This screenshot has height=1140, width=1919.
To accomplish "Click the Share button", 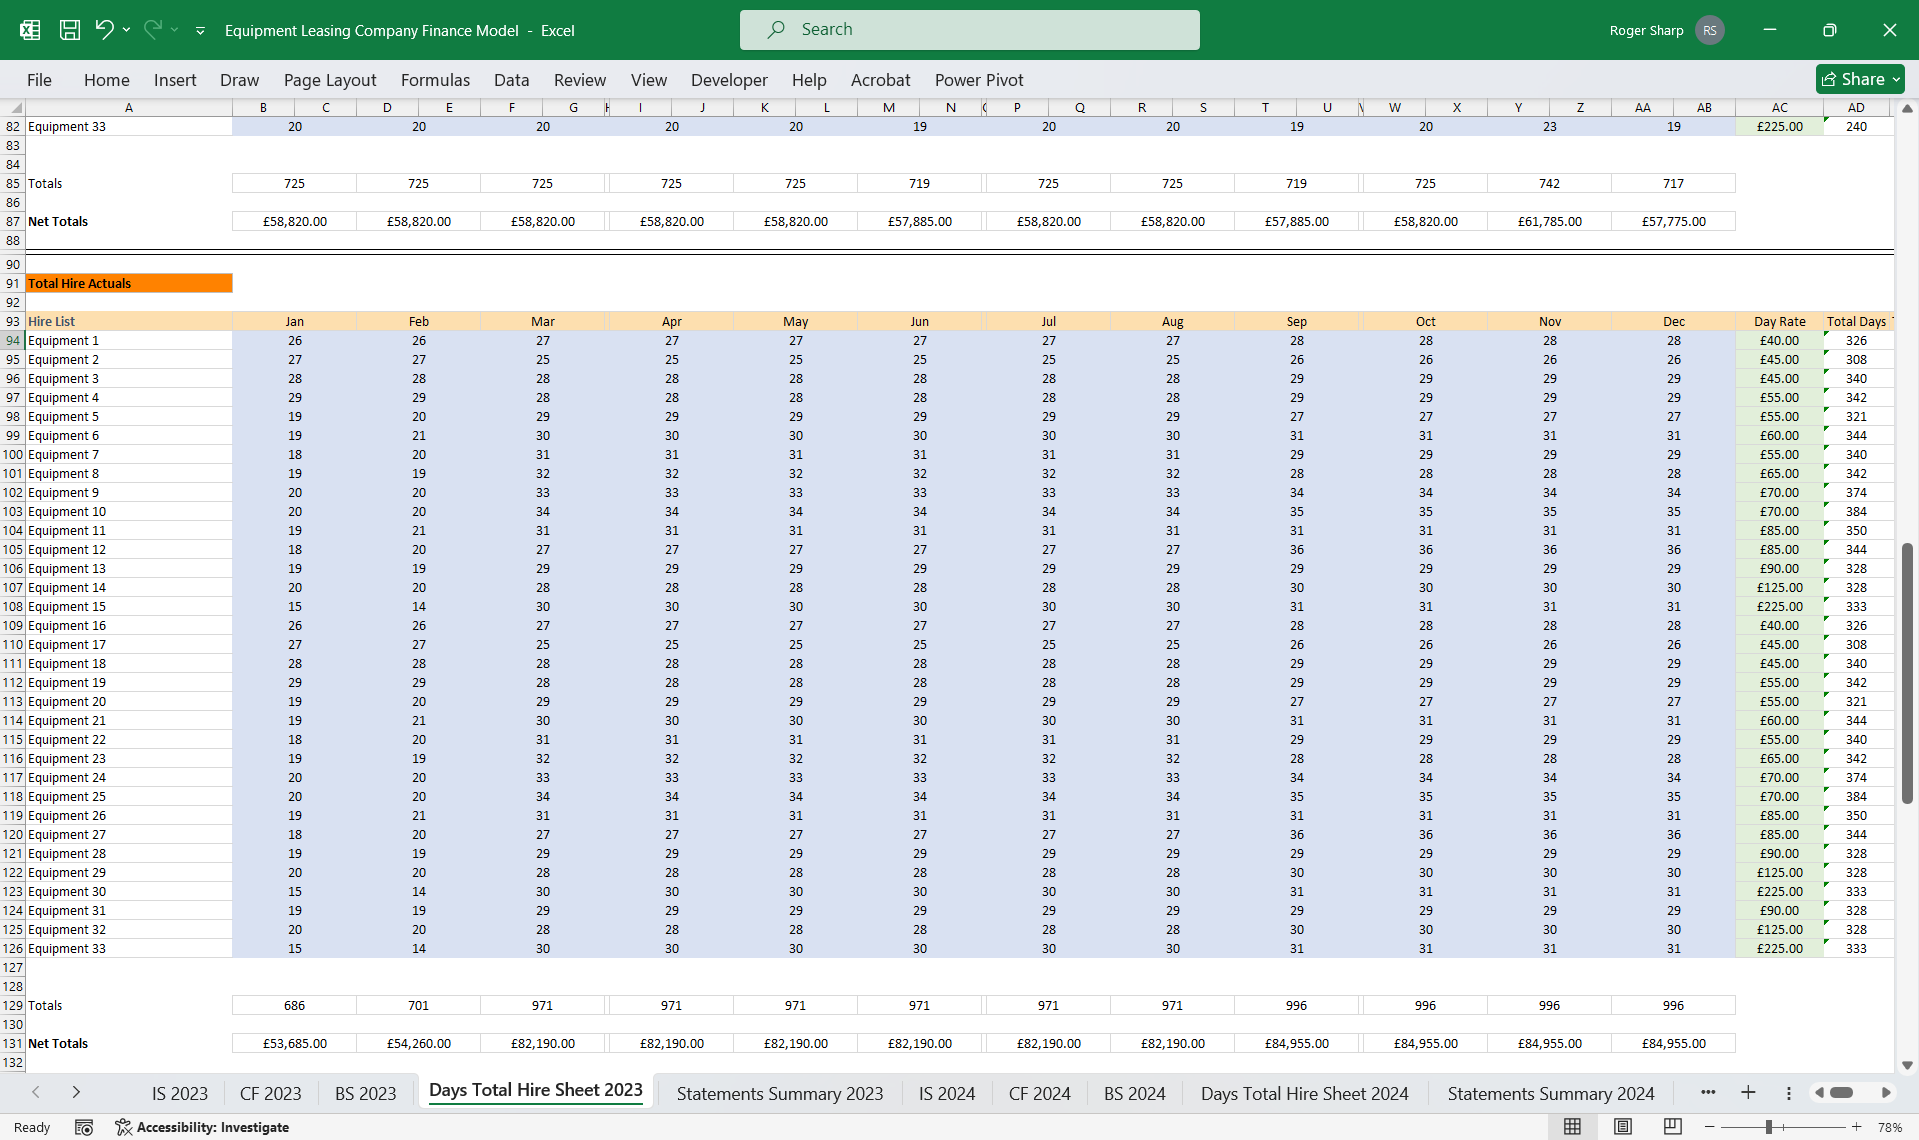I will [1860, 79].
